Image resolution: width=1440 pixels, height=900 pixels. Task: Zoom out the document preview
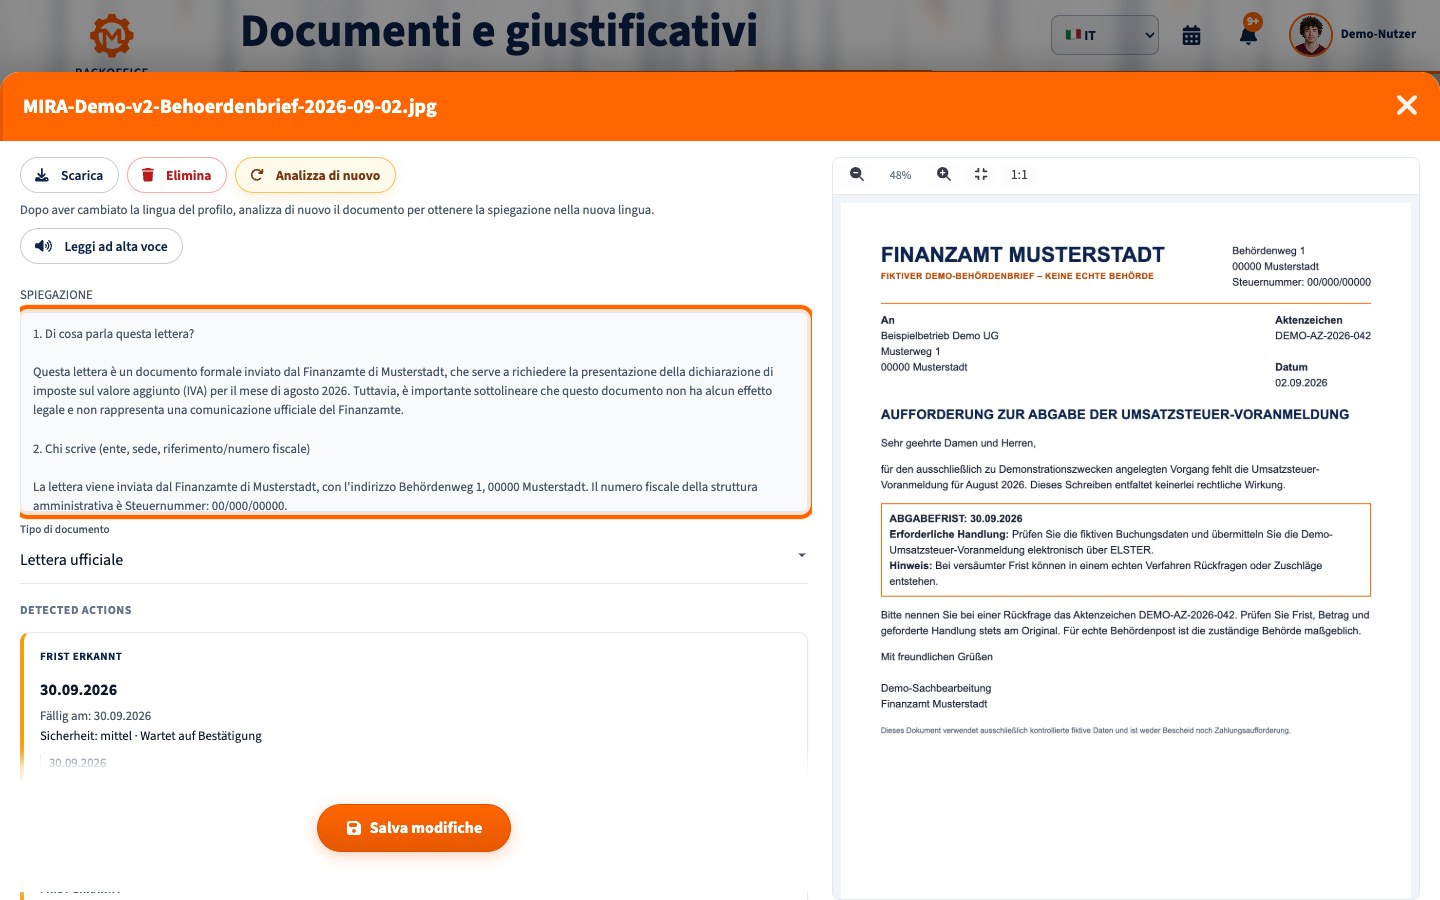coord(857,174)
